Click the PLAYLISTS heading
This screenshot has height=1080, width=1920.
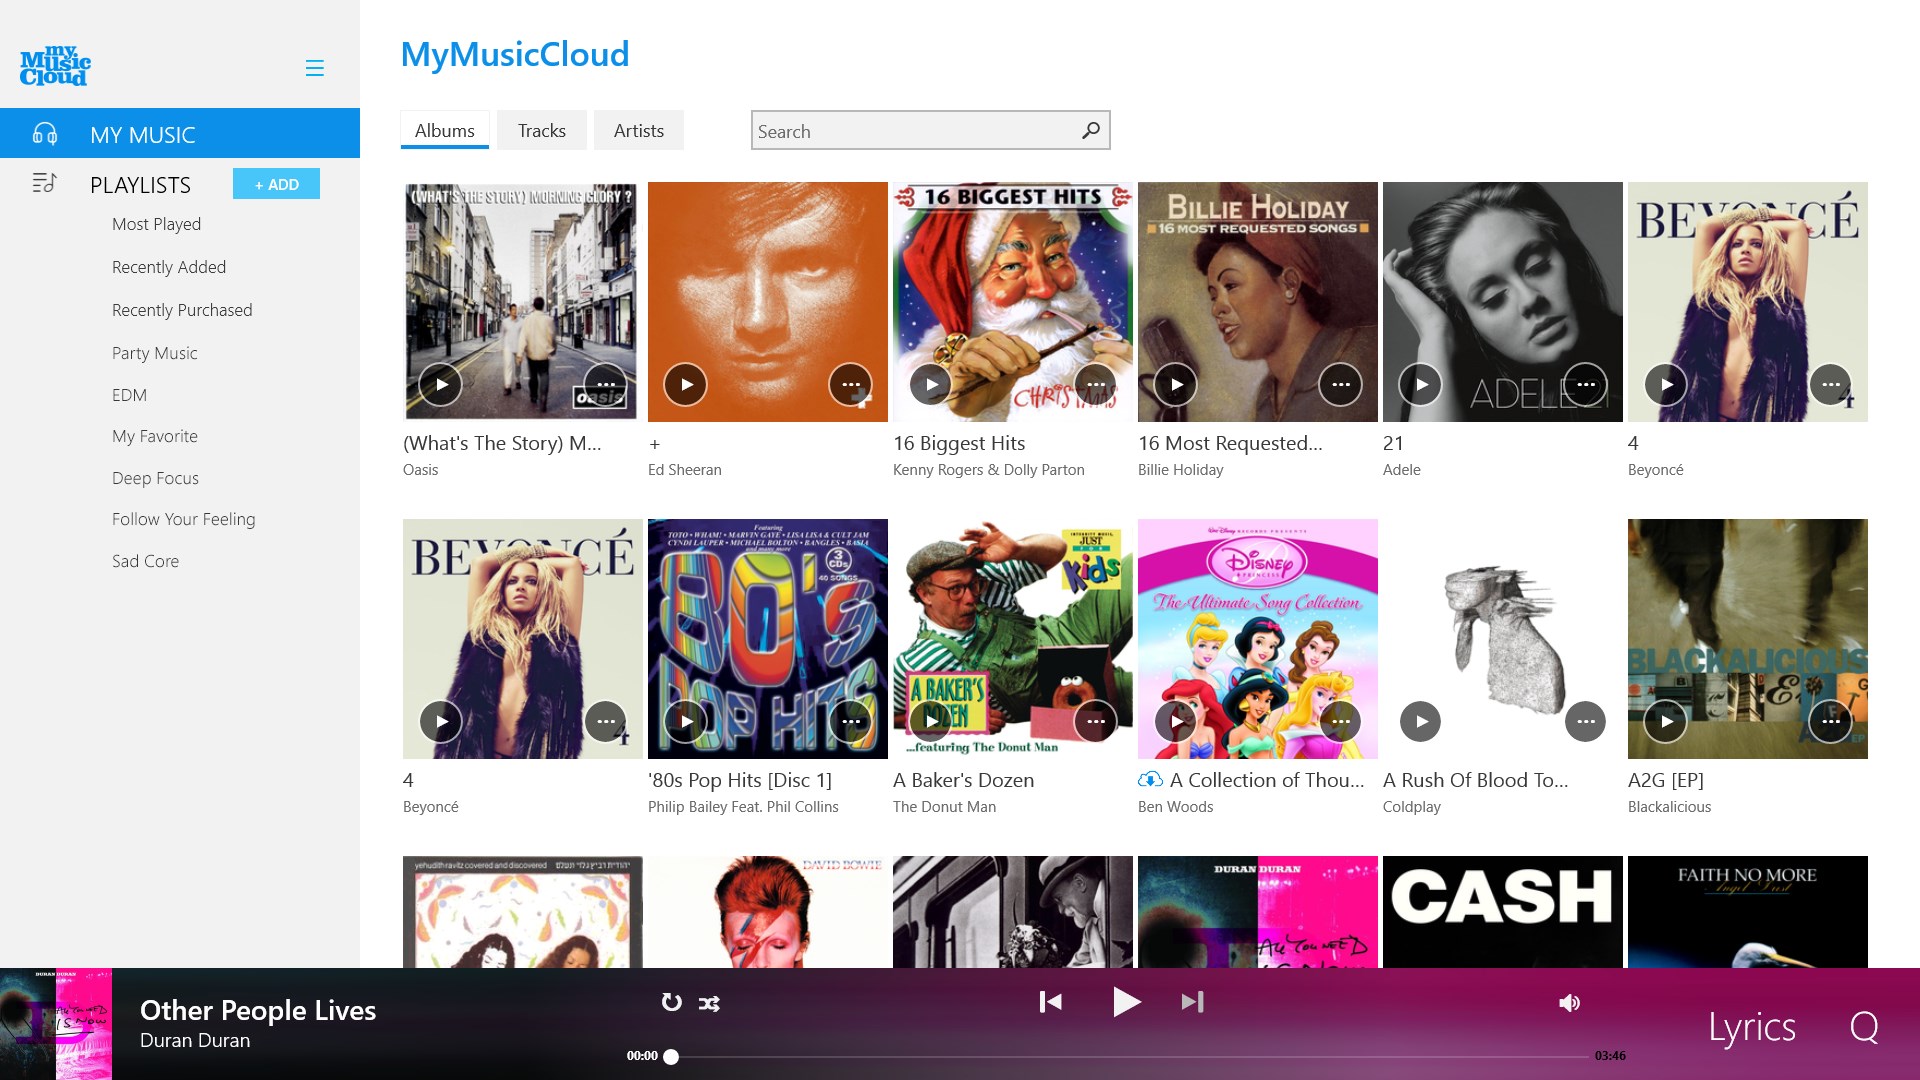tap(140, 185)
